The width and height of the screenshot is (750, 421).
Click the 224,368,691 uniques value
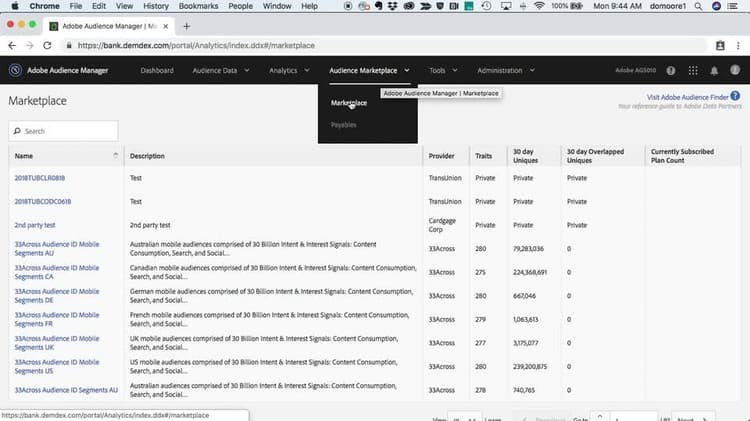tap(529, 272)
